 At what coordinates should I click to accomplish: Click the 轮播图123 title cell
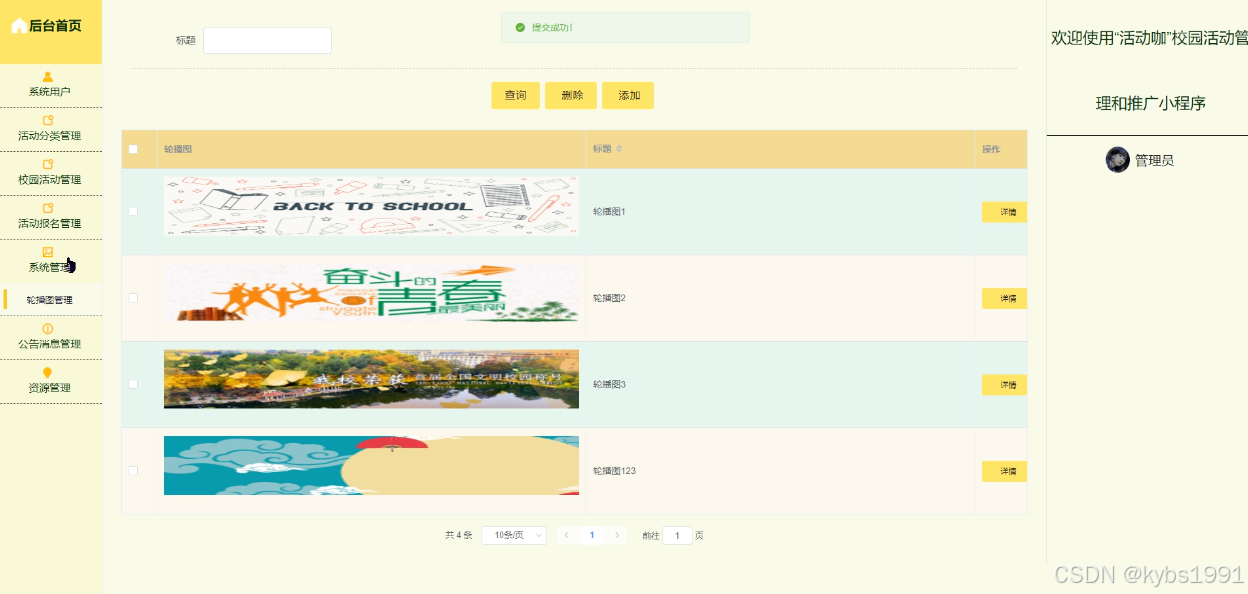pos(781,470)
